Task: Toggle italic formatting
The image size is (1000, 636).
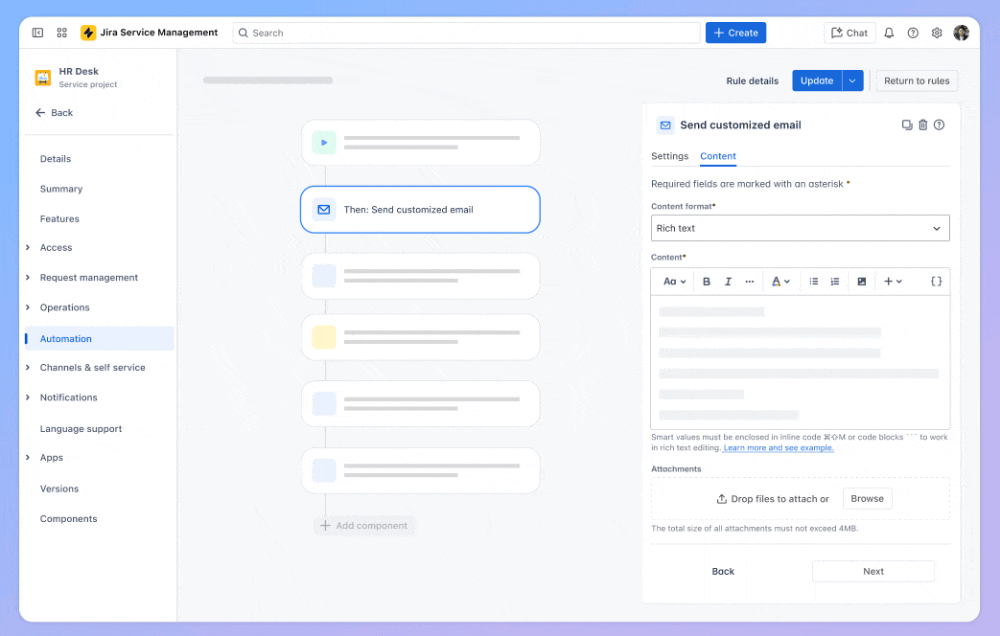Action: point(728,281)
